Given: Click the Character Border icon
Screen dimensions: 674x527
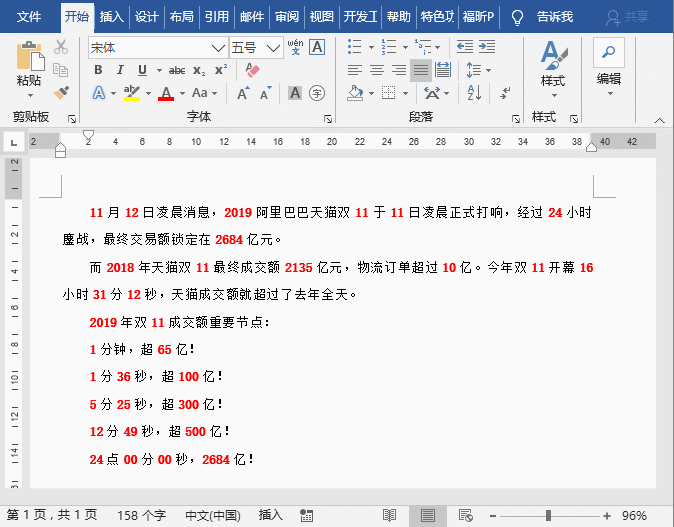Looking at the screenshot, I should [317, 47].
